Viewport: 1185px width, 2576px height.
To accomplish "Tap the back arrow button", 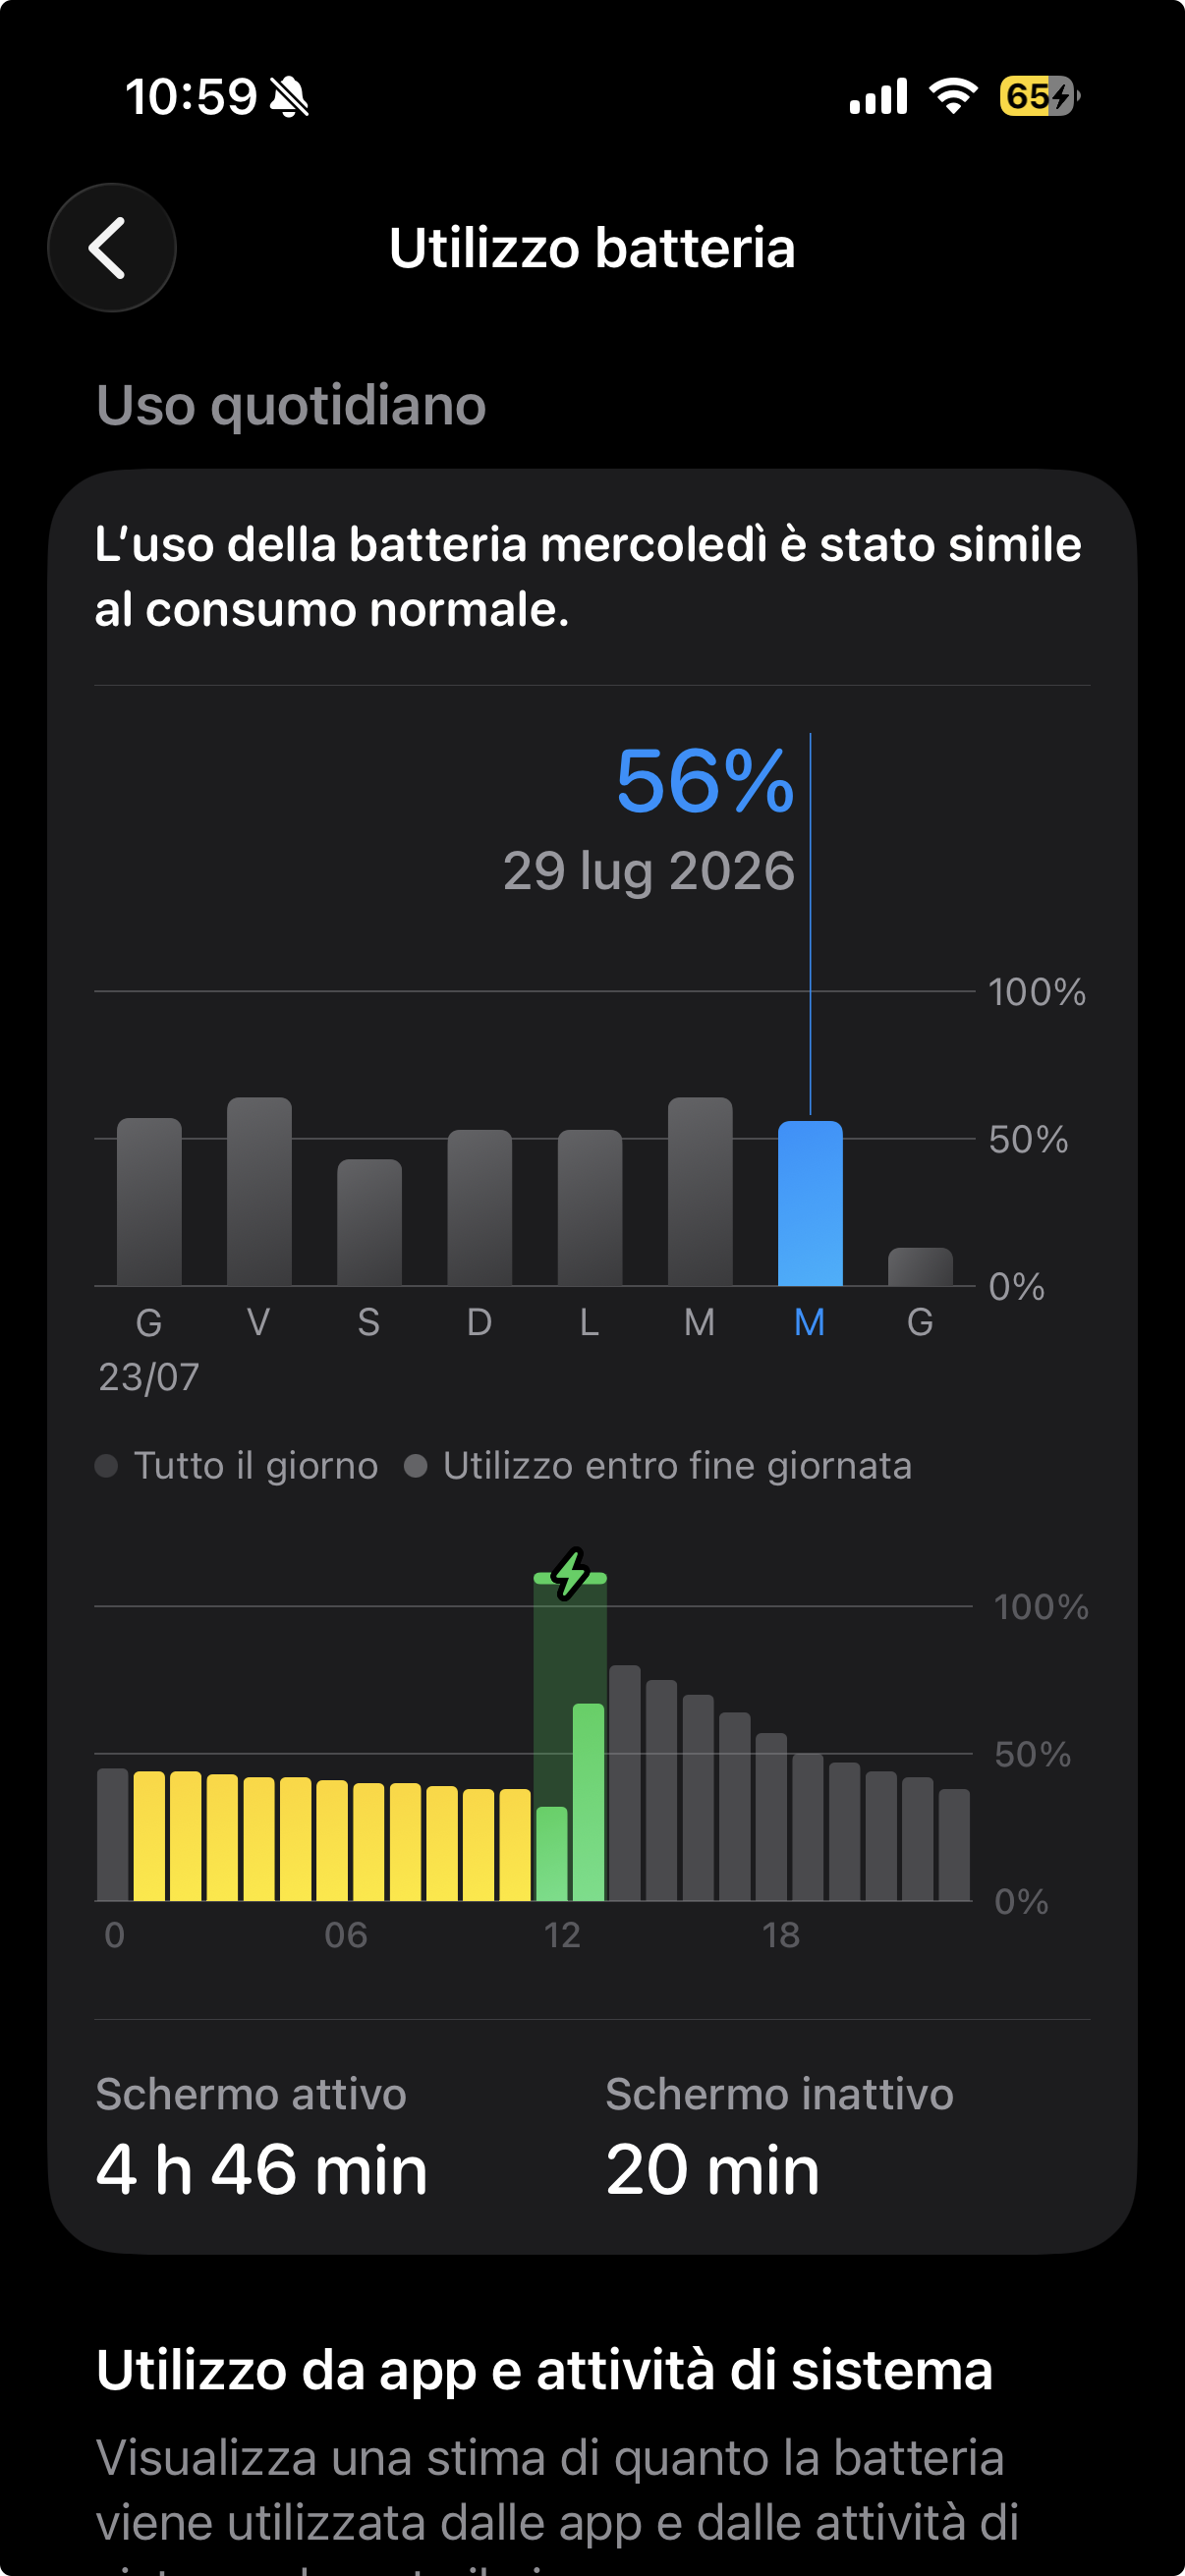I will [111, 247].
